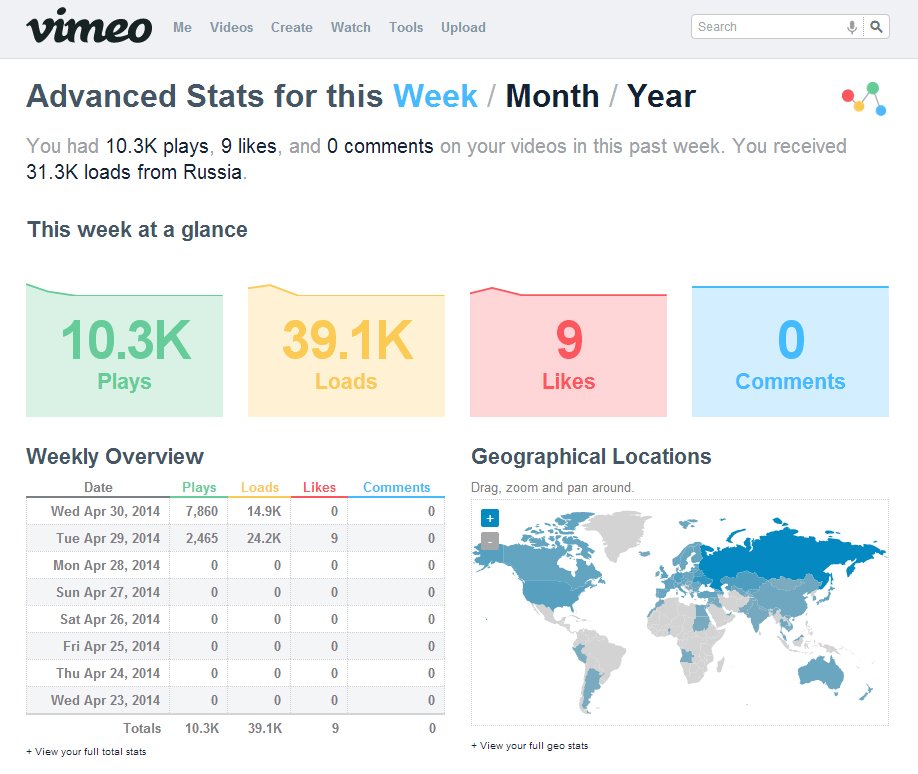Click View your full total stats link
The width and height of the screenshot is (918, 774).
pyautogui.click(x=86, y=752)
